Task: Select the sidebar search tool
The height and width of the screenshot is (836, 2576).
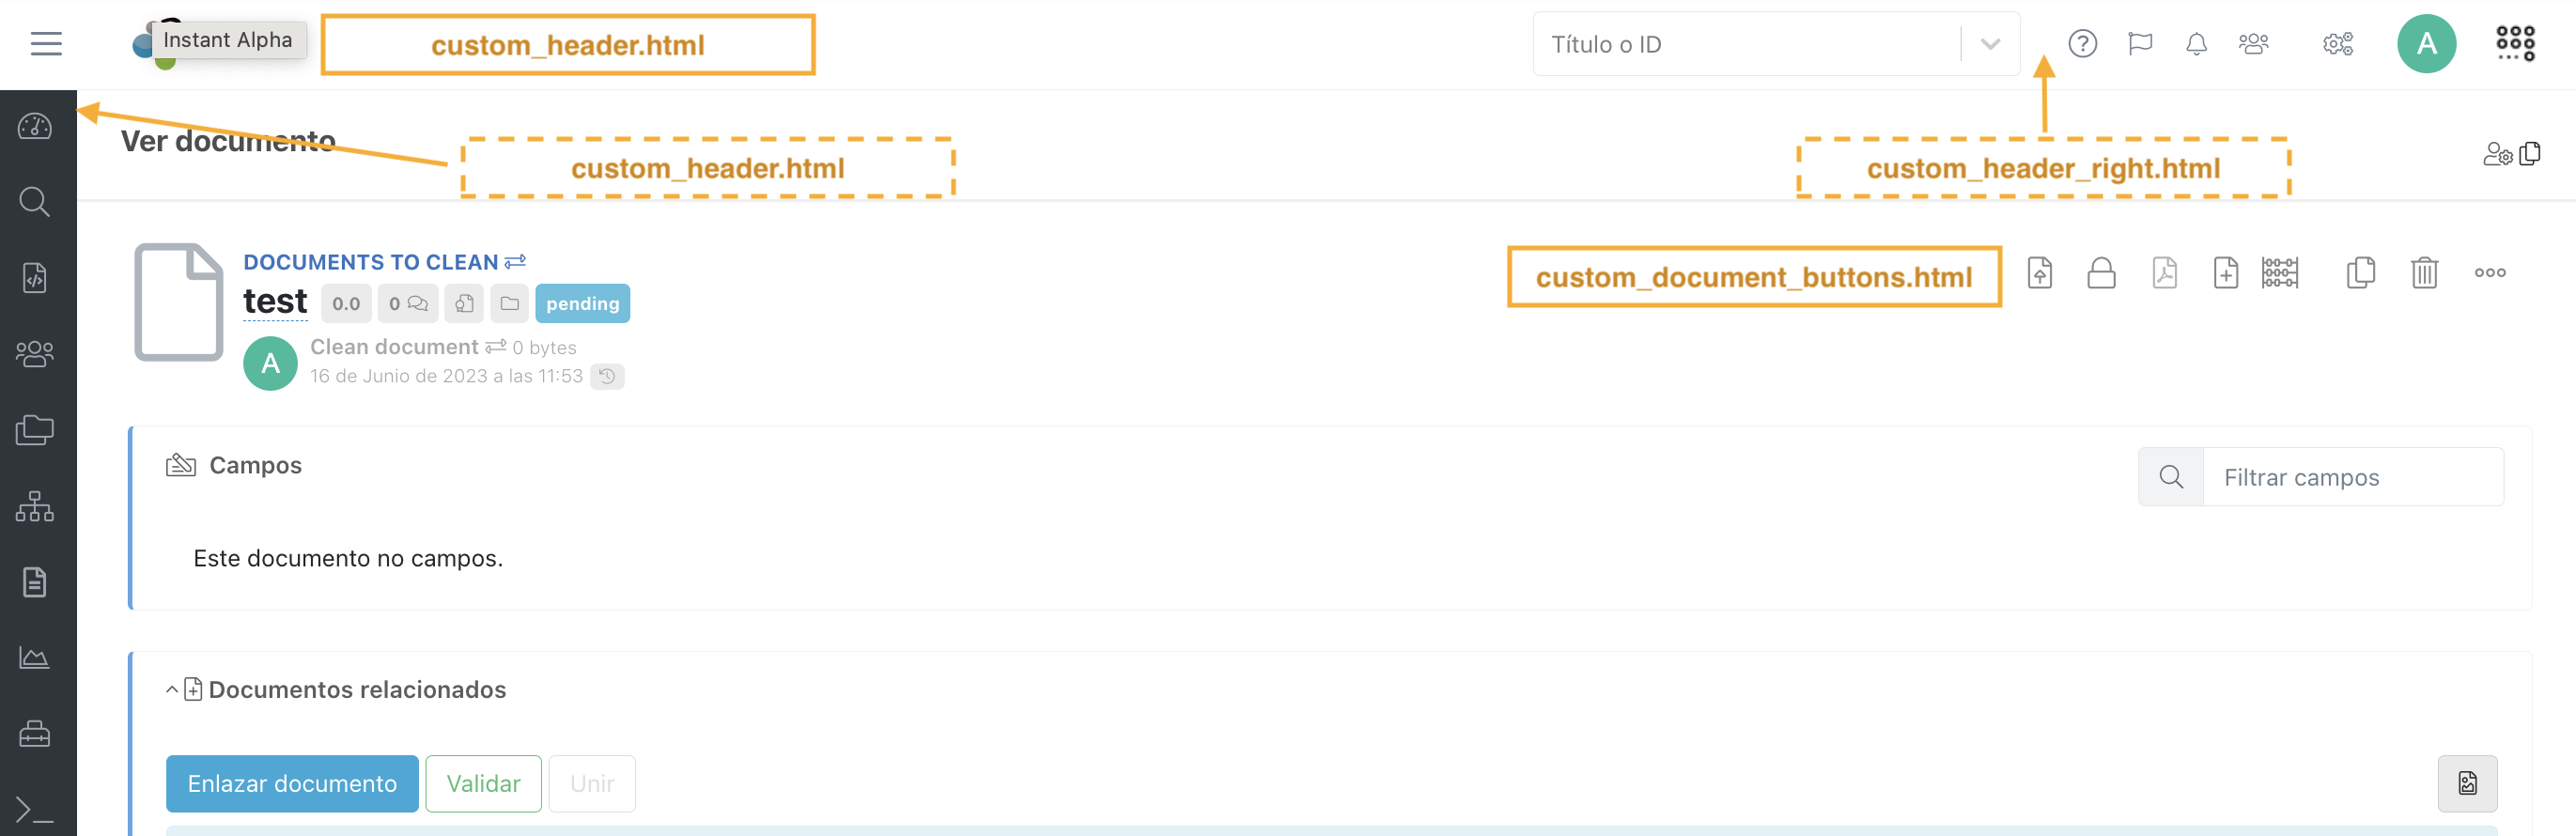Action: pyautogui.click(x=35, y=201)
